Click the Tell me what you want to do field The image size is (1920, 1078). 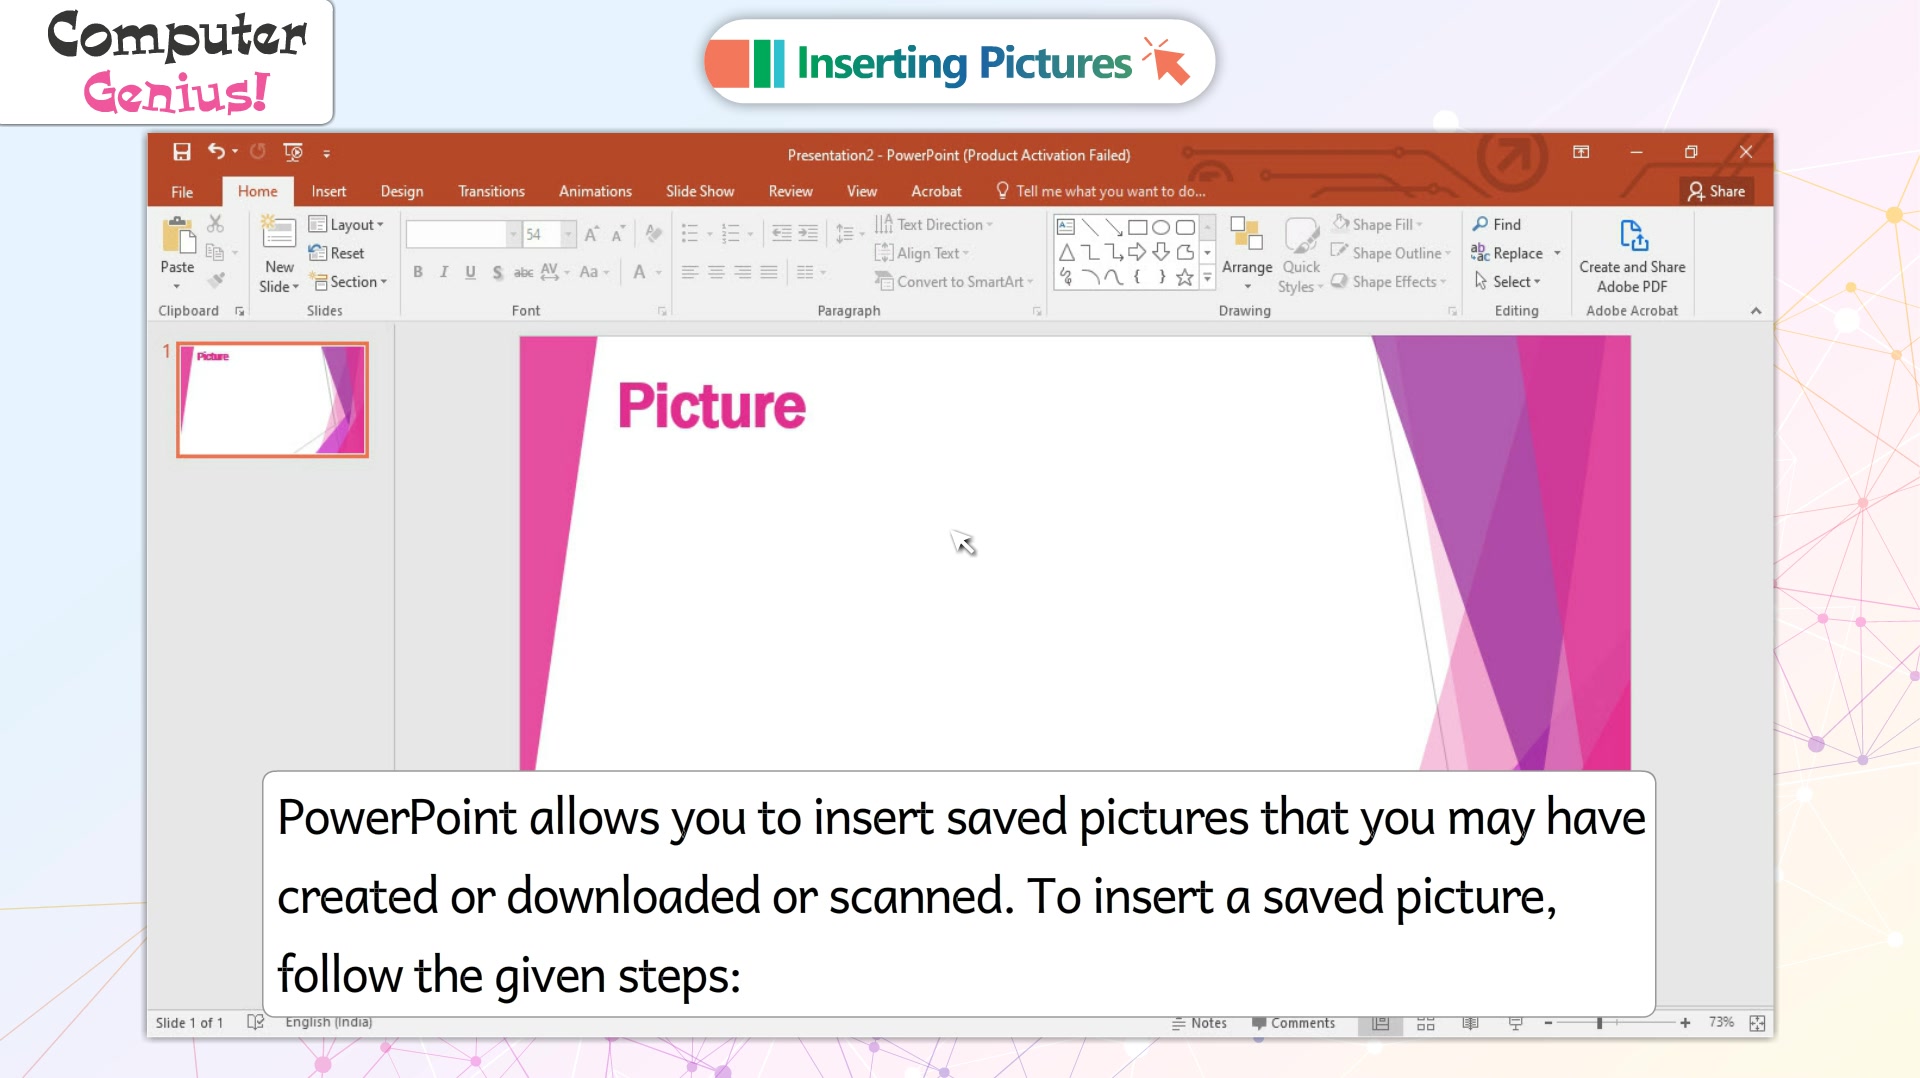click(1102, 191)
